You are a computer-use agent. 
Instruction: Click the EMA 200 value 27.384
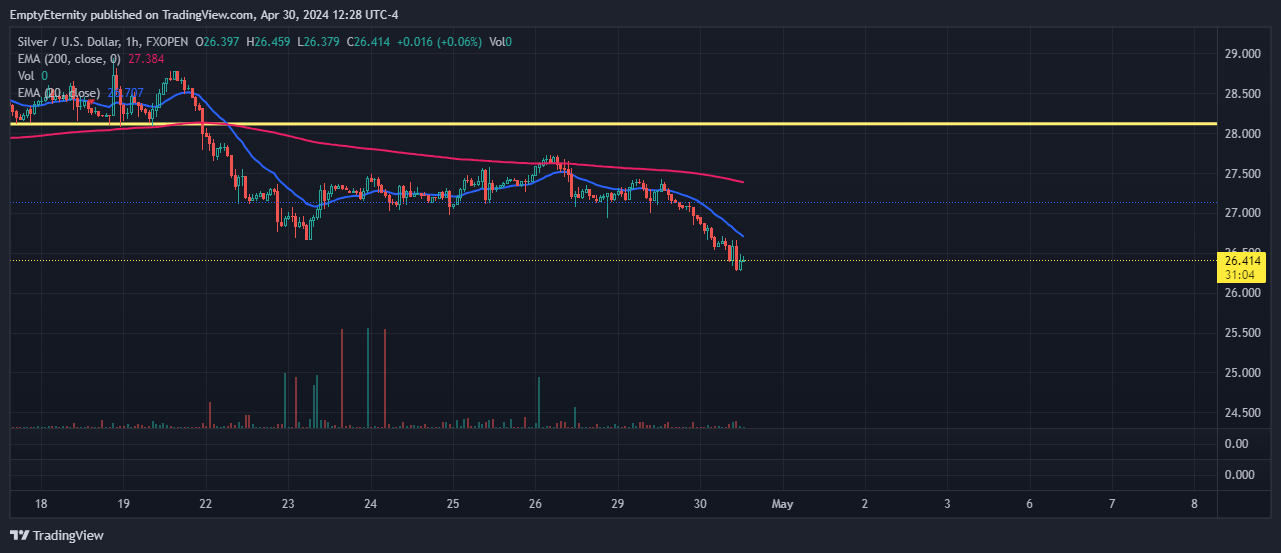tap(146, 59)
